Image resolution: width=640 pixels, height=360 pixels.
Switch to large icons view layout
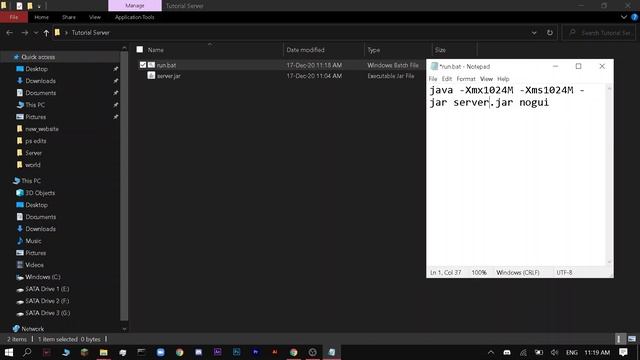point(631,339)
